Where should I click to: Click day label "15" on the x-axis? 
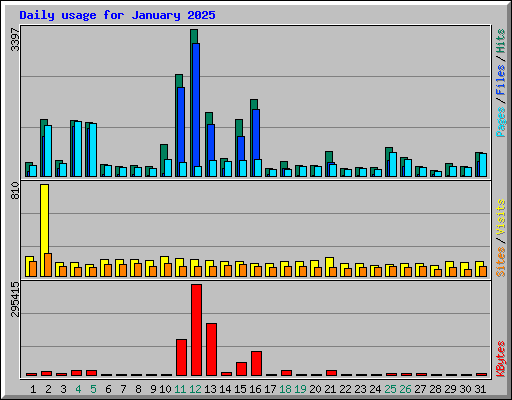pyautogui.click(x=240, y=389)
